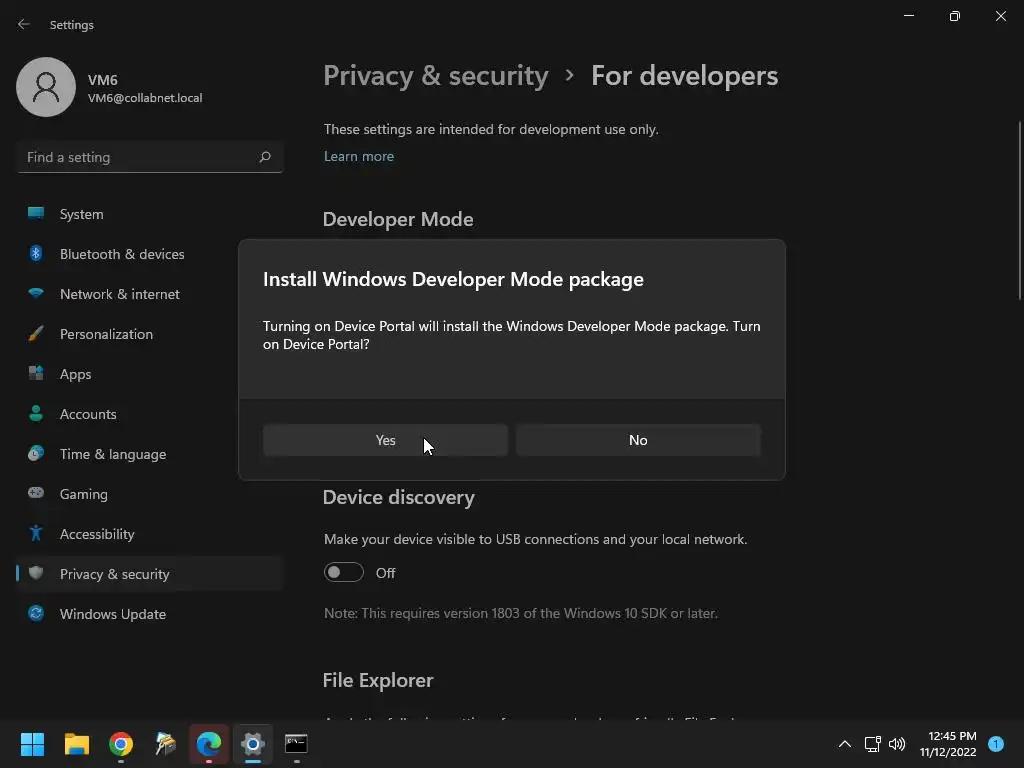Open Google Chrome from the taskbar

(x=121, y=744)
